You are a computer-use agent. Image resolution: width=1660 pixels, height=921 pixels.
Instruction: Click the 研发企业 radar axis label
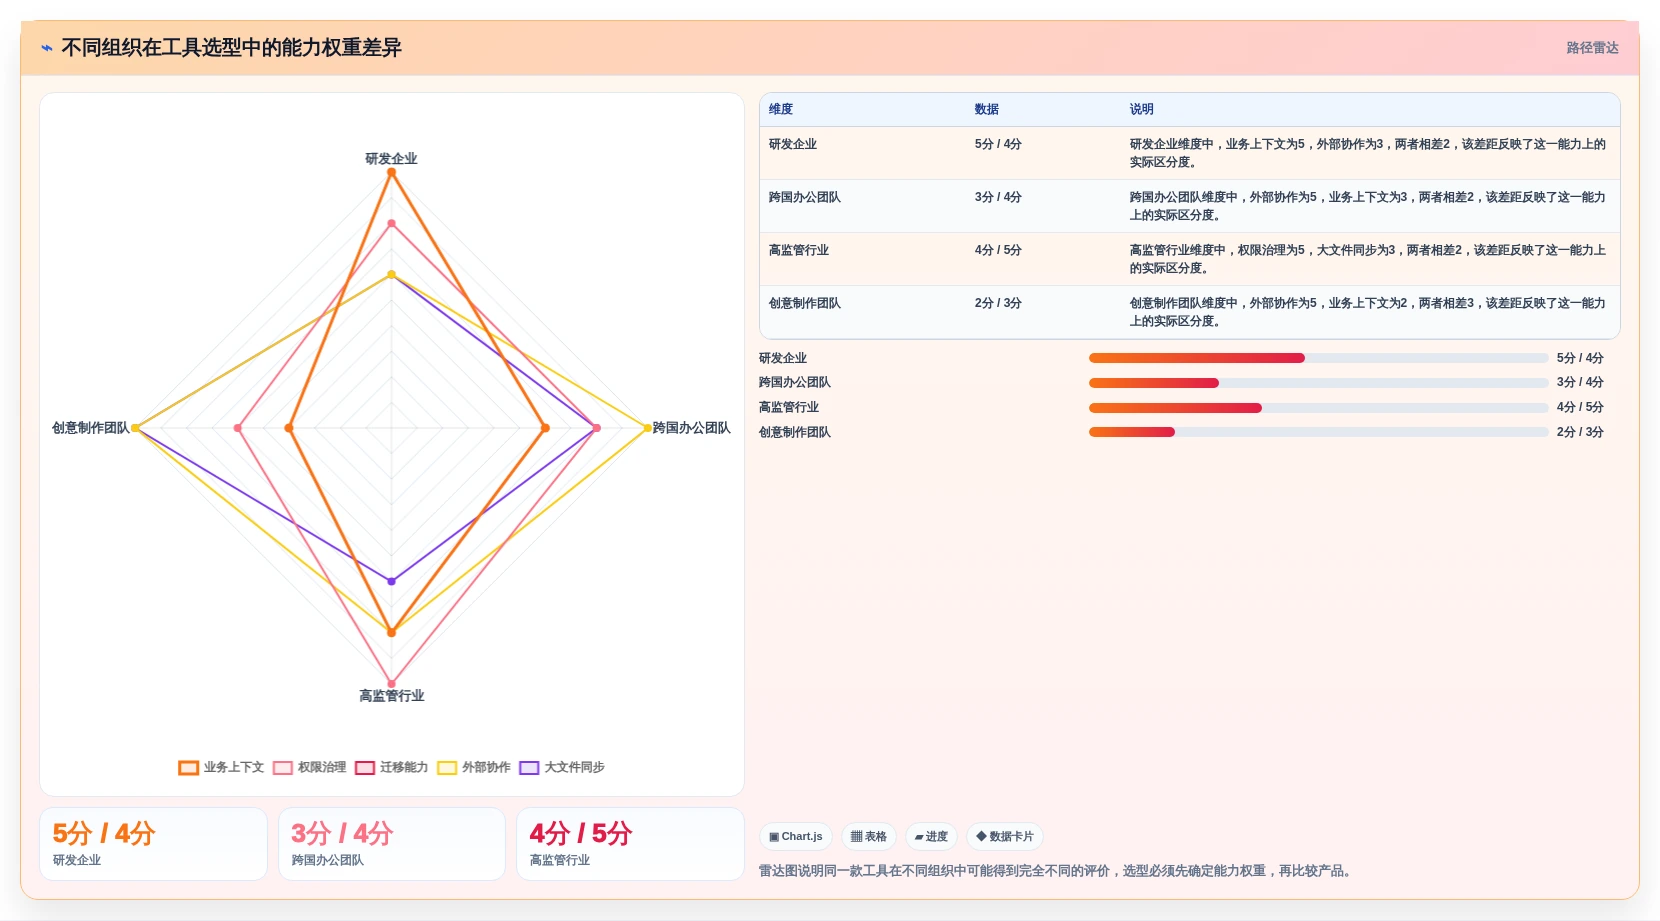tap(391, 158)
